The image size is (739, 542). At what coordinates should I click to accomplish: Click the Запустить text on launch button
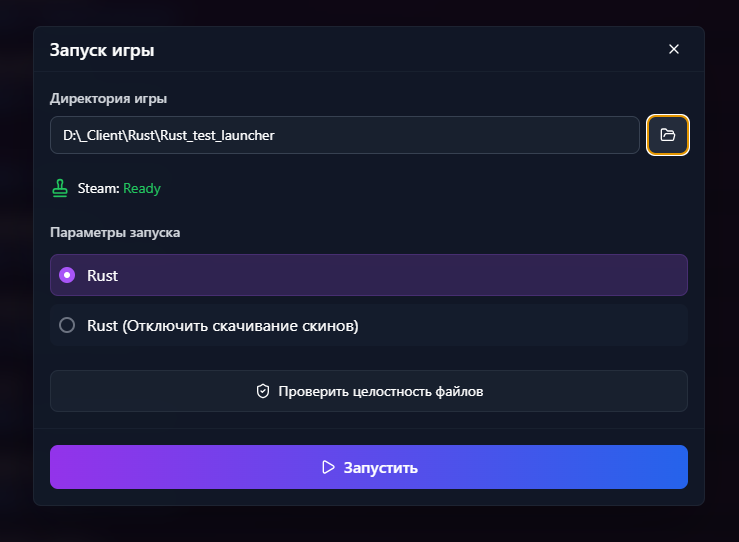point(380,467)
